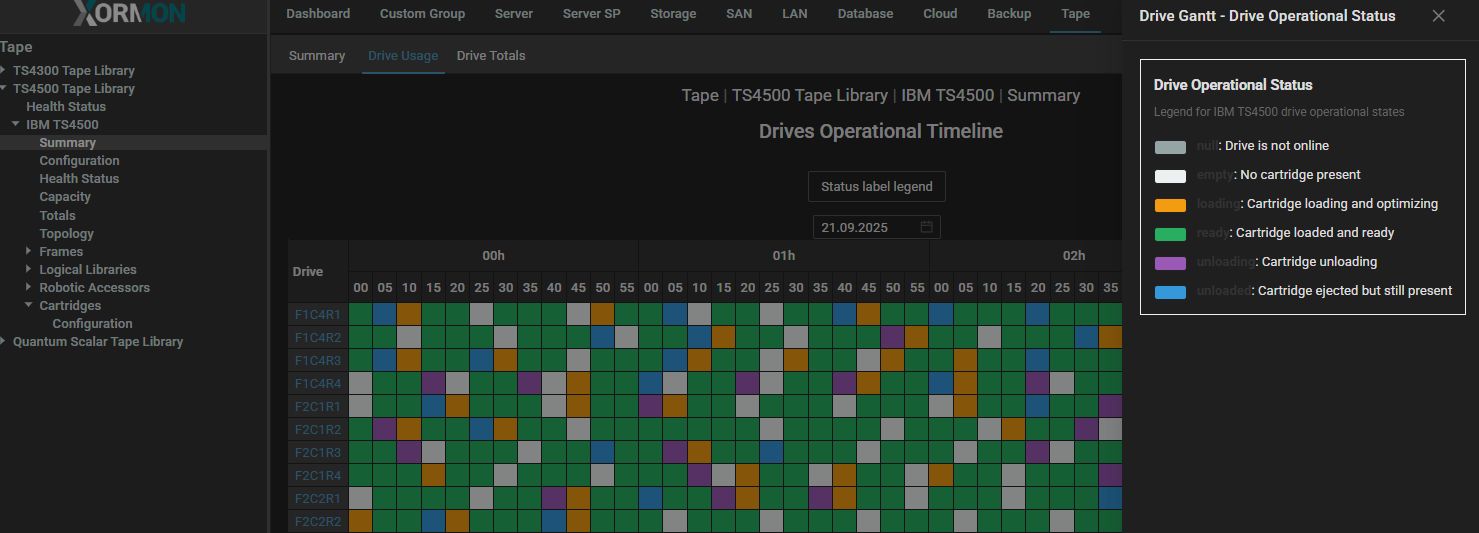
Task: Open the F1C4R4 drive link
Action: tap(318, 383)
